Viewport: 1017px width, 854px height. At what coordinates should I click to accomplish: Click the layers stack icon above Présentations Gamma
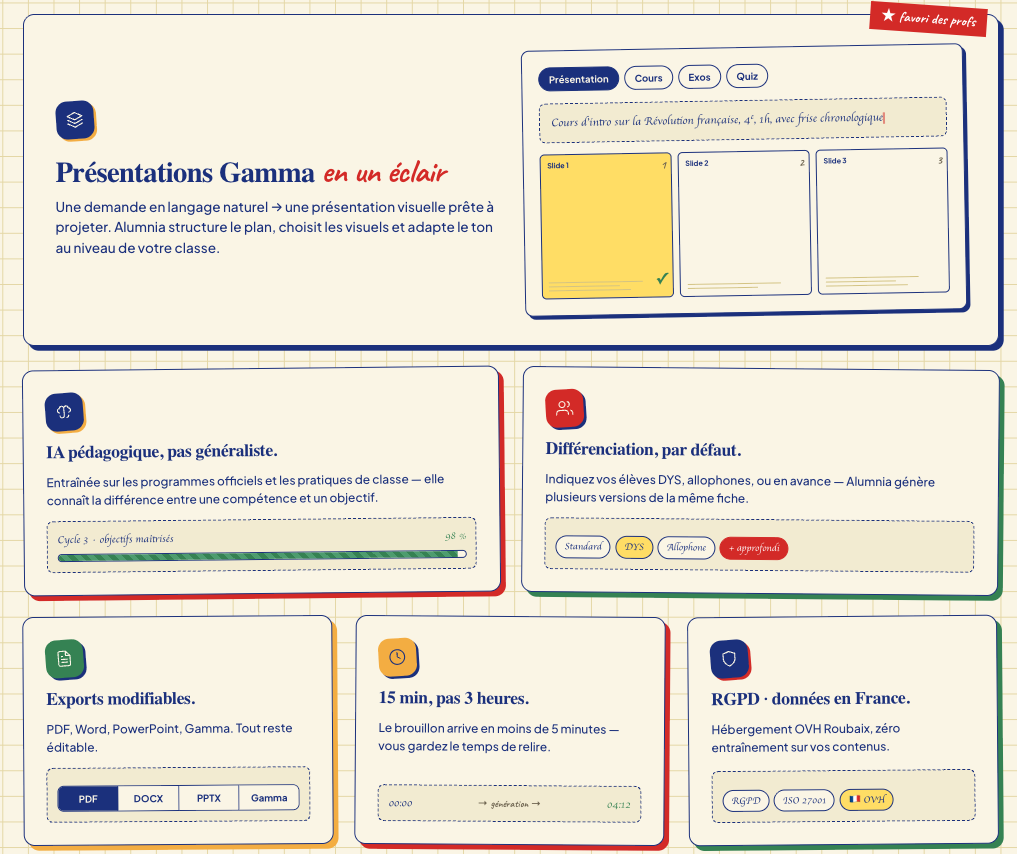(x=75, y=119)
